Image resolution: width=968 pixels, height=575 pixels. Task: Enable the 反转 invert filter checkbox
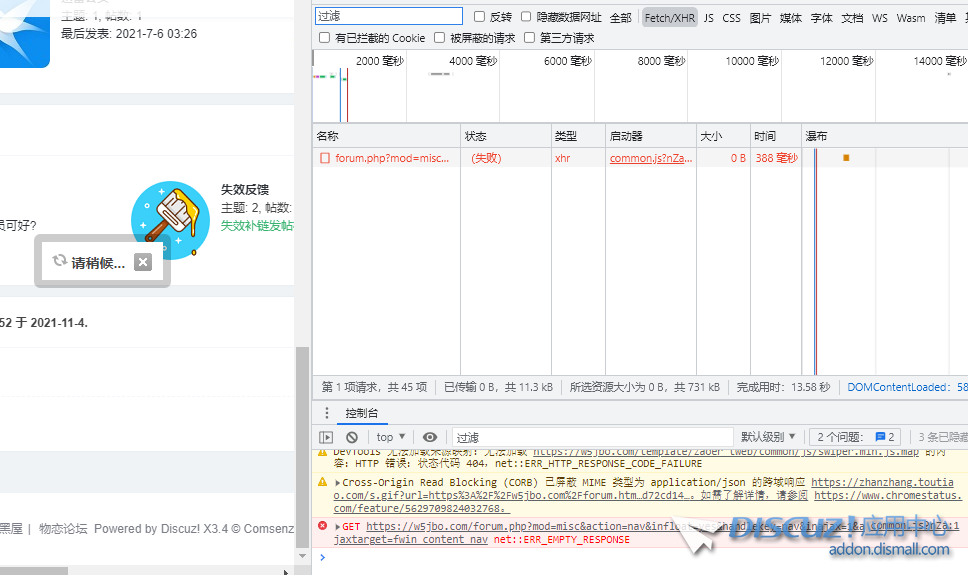(x=479, y=17)
